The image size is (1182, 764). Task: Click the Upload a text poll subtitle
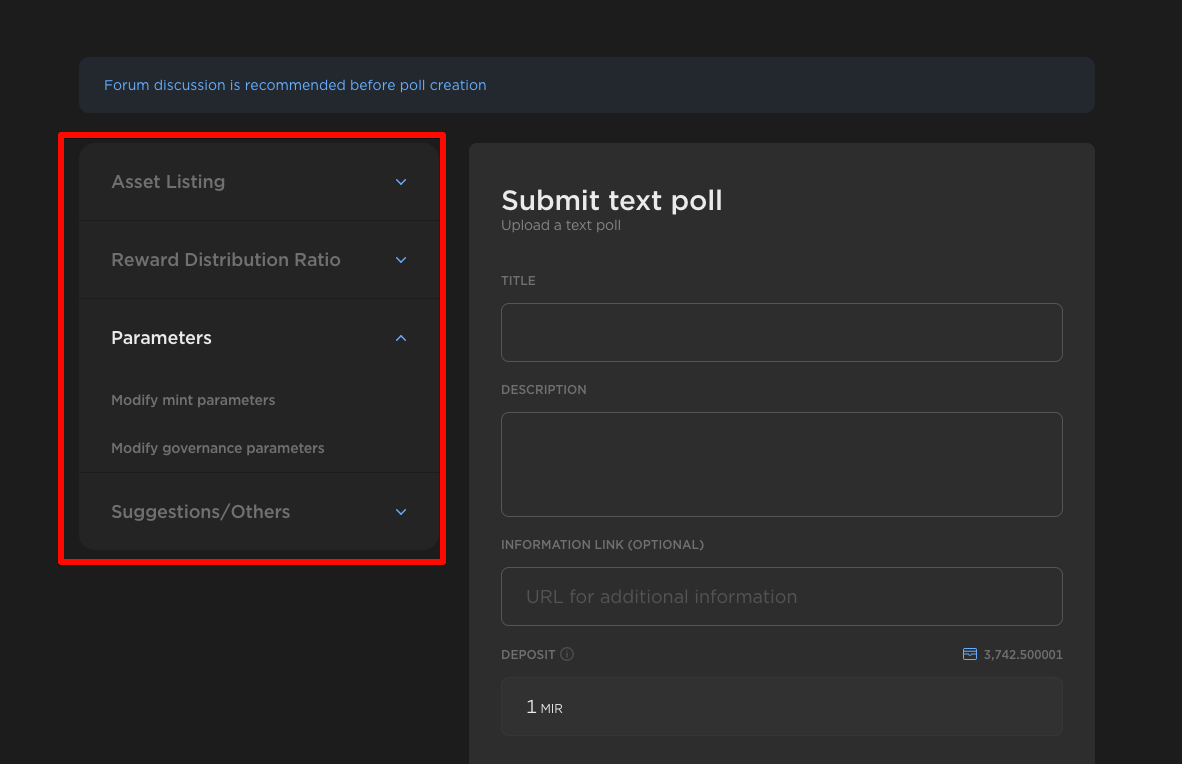click(x=561, y=226)
